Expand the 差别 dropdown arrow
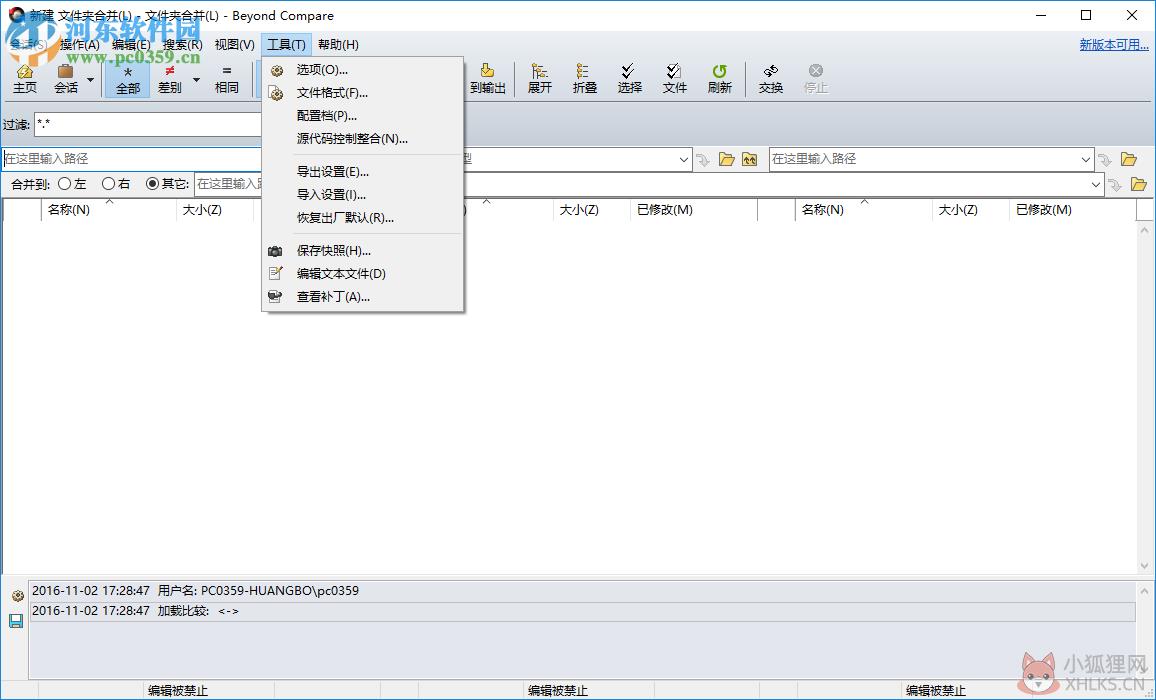Image resolution: width=1156 pixels, height=700 pixels. pos(196,80)
